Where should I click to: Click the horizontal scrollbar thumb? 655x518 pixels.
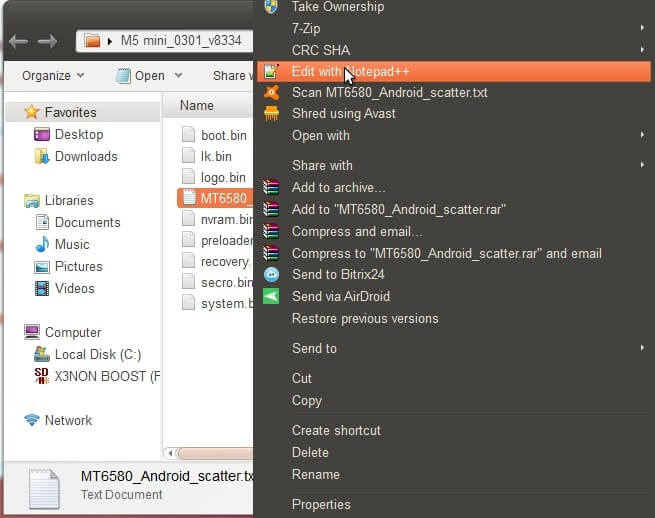[215, 453]
